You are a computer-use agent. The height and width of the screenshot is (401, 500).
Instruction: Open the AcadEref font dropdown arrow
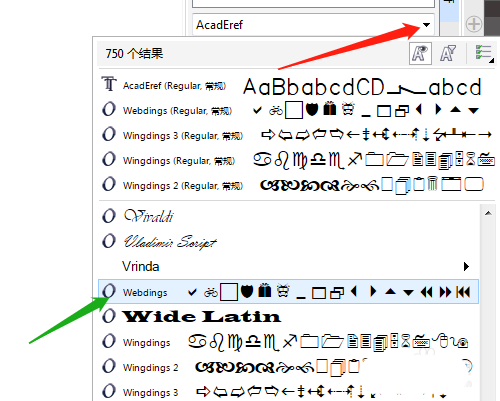click(426, 25)
